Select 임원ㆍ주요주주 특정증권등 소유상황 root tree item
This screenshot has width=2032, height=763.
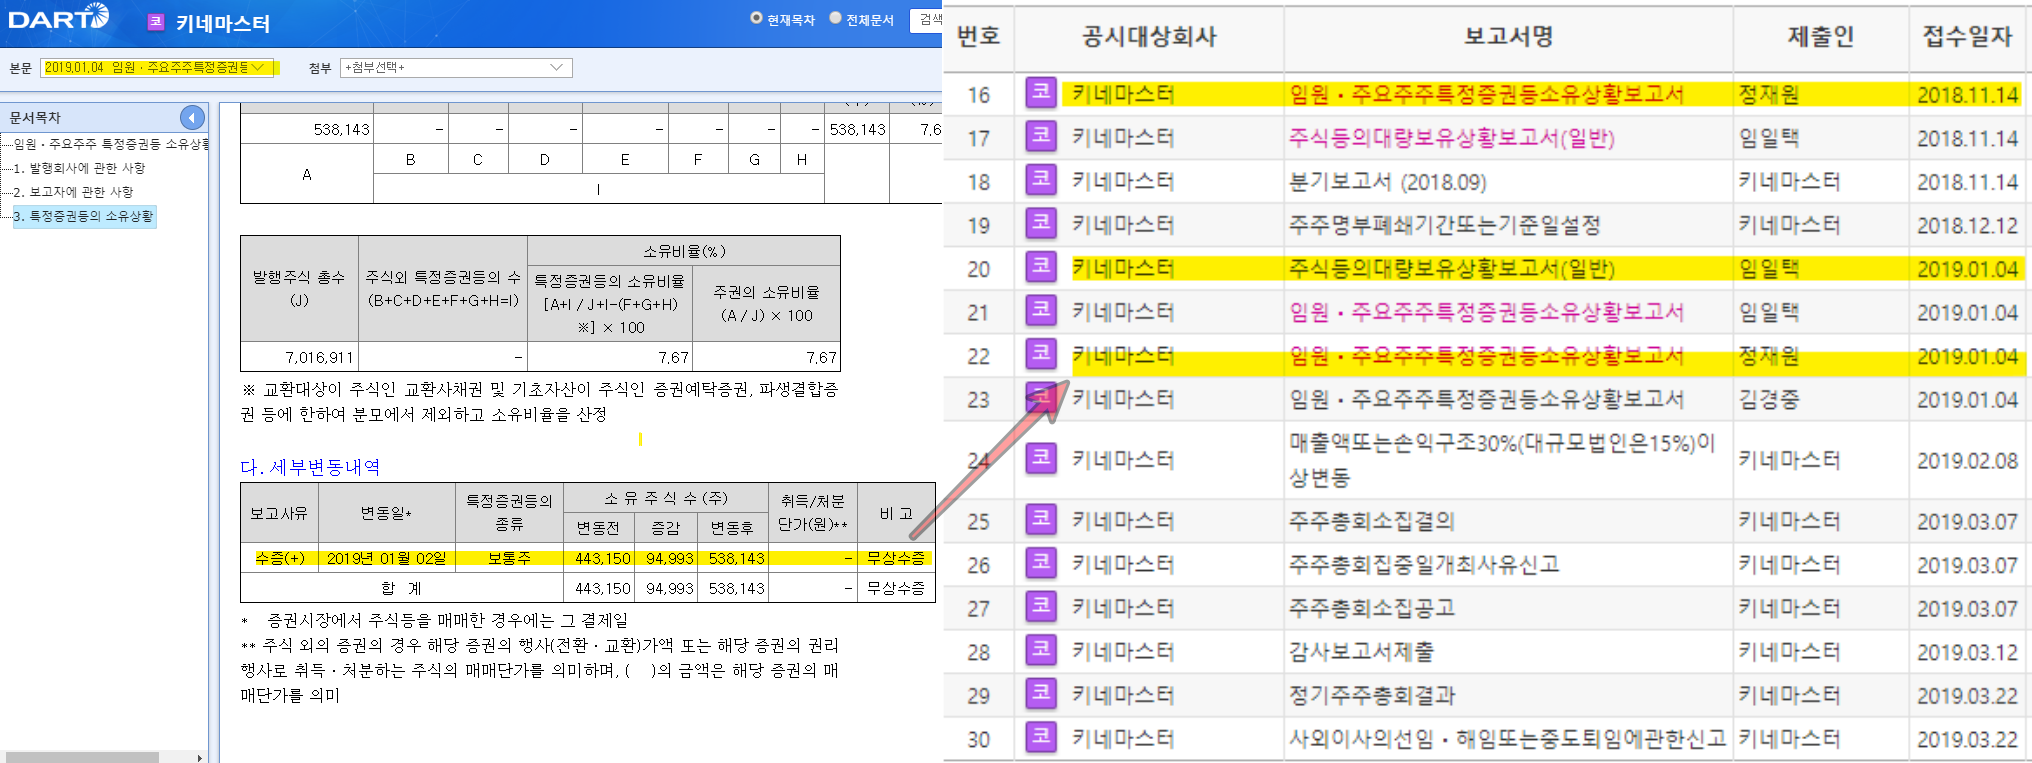[111, 144]
